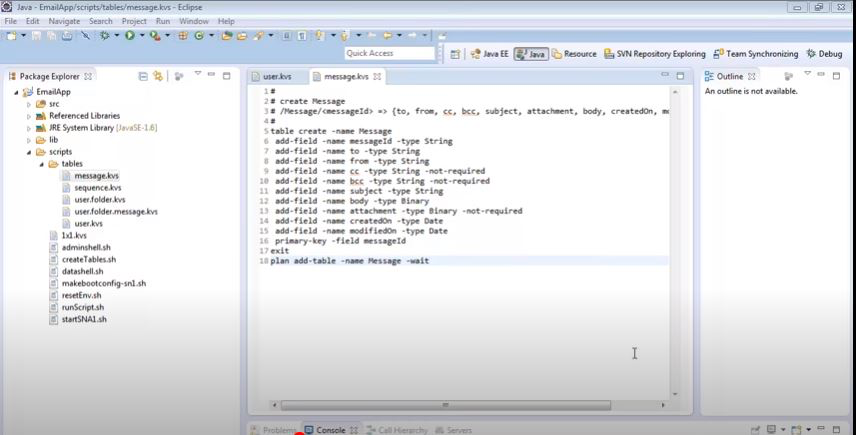Open the Window menu
This screenshot has width=856, height=435.
(x=194, y=21)
